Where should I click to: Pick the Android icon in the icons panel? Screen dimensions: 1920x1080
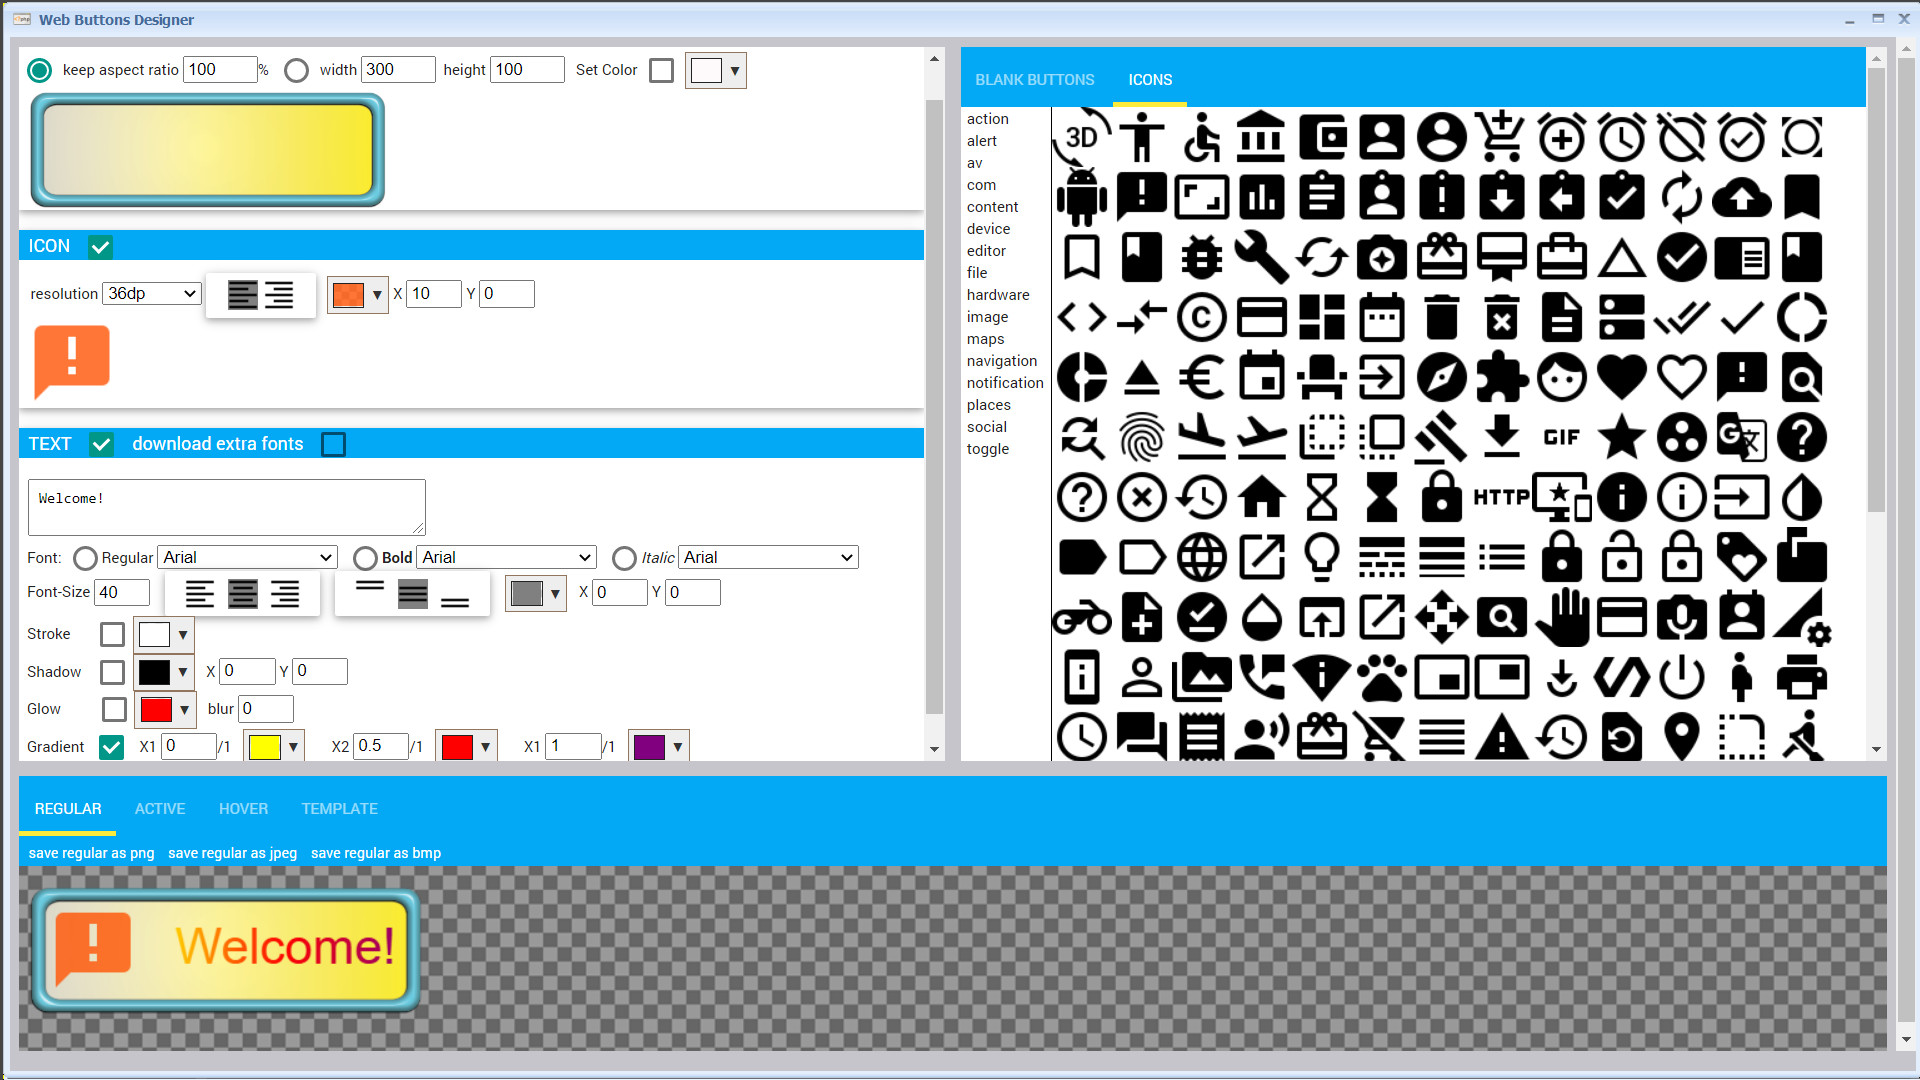coord(1082,197)
